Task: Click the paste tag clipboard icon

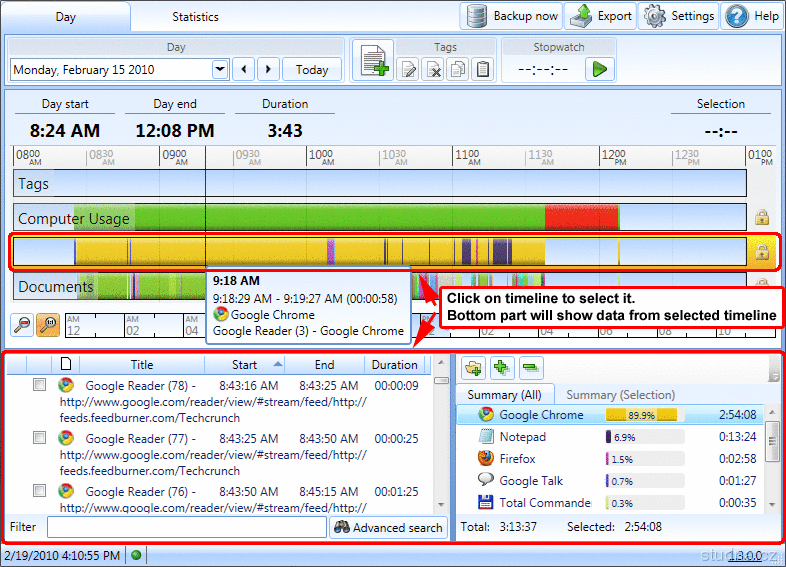Action: [x=483, y=69]
